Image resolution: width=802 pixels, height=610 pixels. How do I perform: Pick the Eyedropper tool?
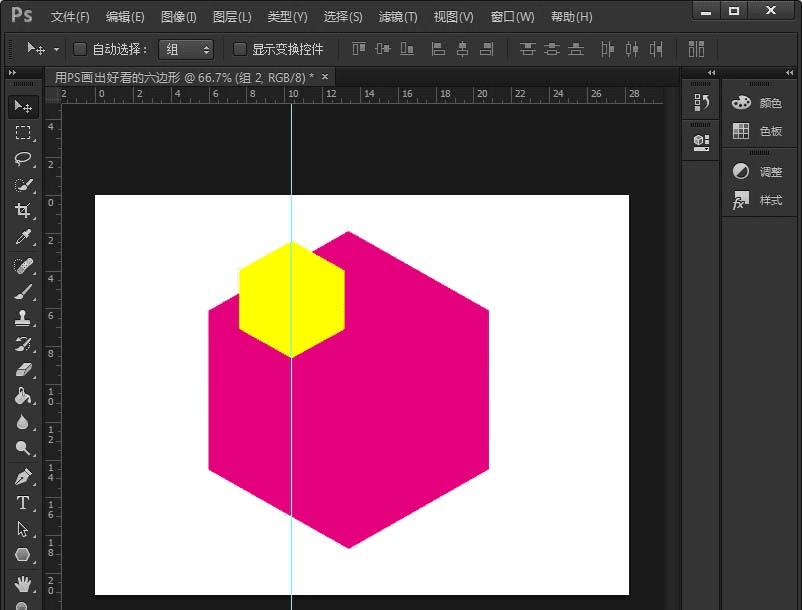[x=23, y=238]
